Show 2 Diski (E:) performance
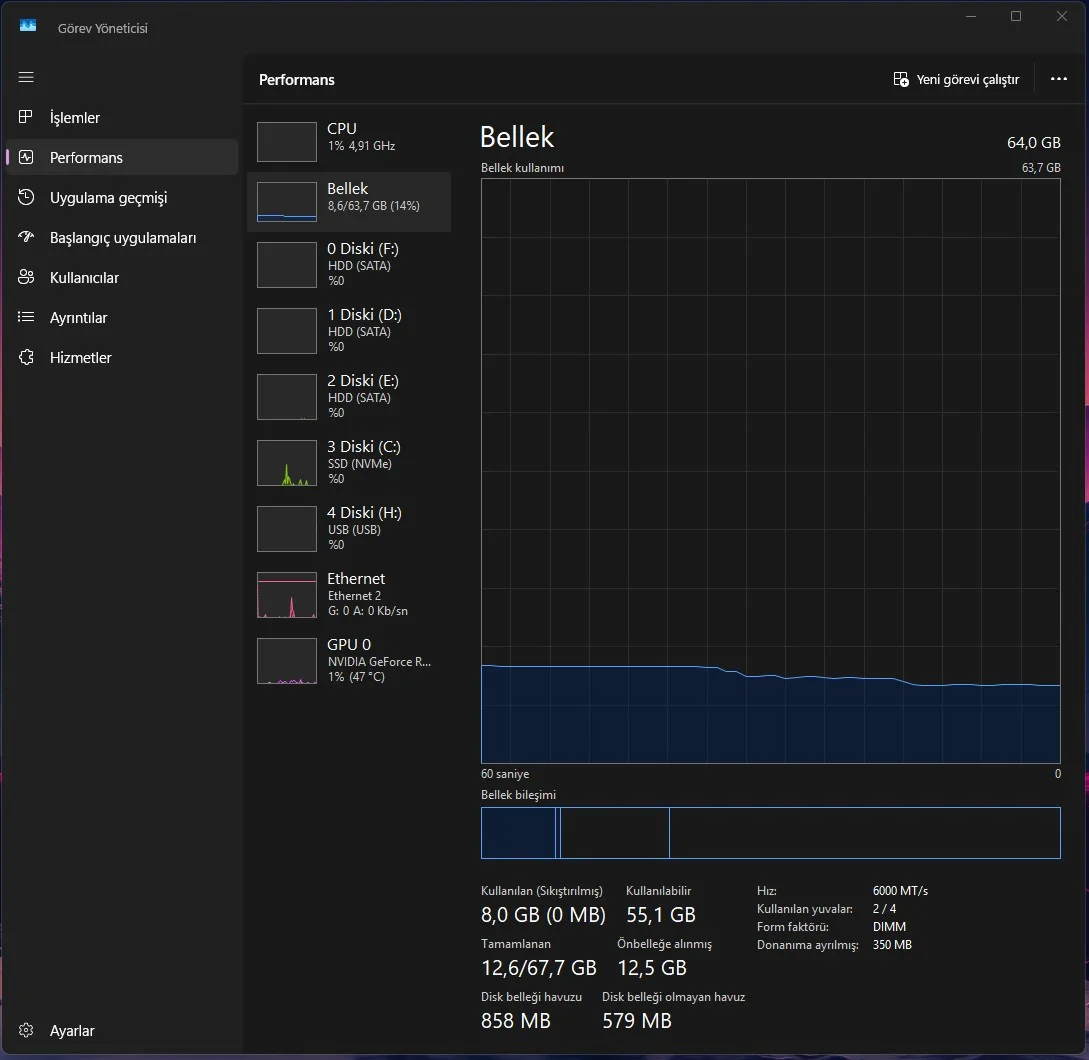1089x1060 pixels. (x=348, y=396)
